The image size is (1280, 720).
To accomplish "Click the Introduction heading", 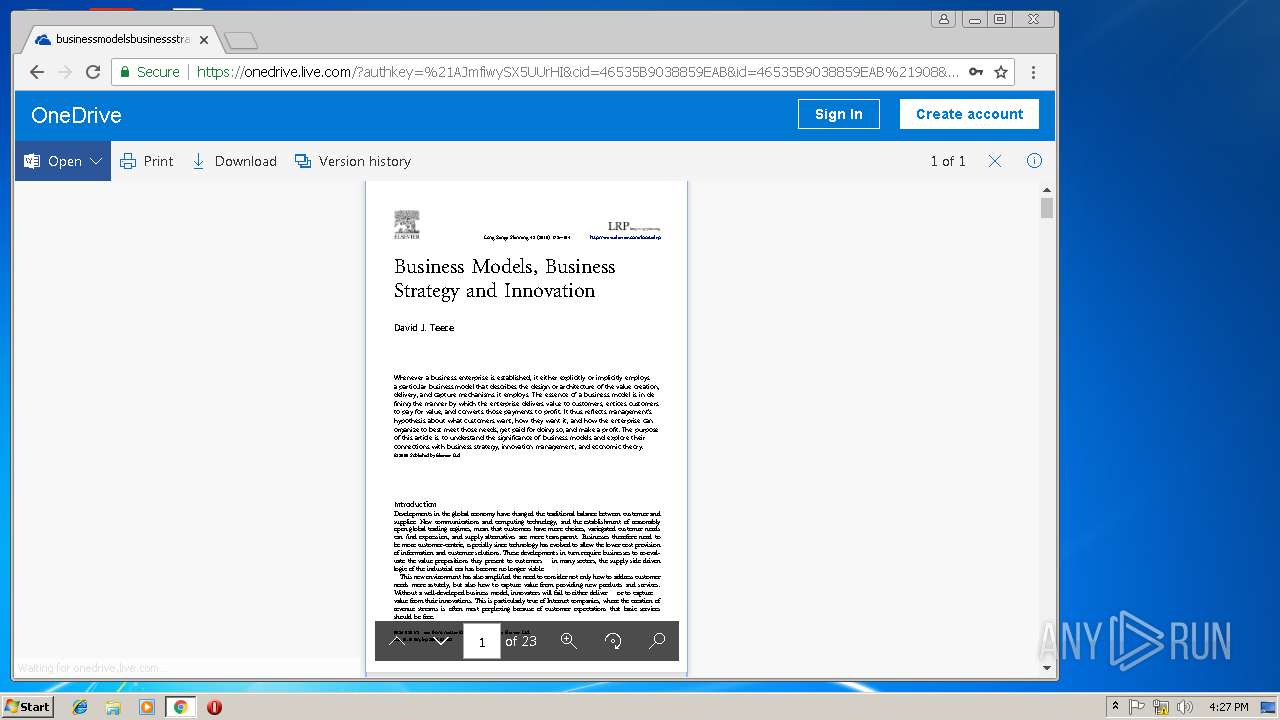I will (415, 504).
